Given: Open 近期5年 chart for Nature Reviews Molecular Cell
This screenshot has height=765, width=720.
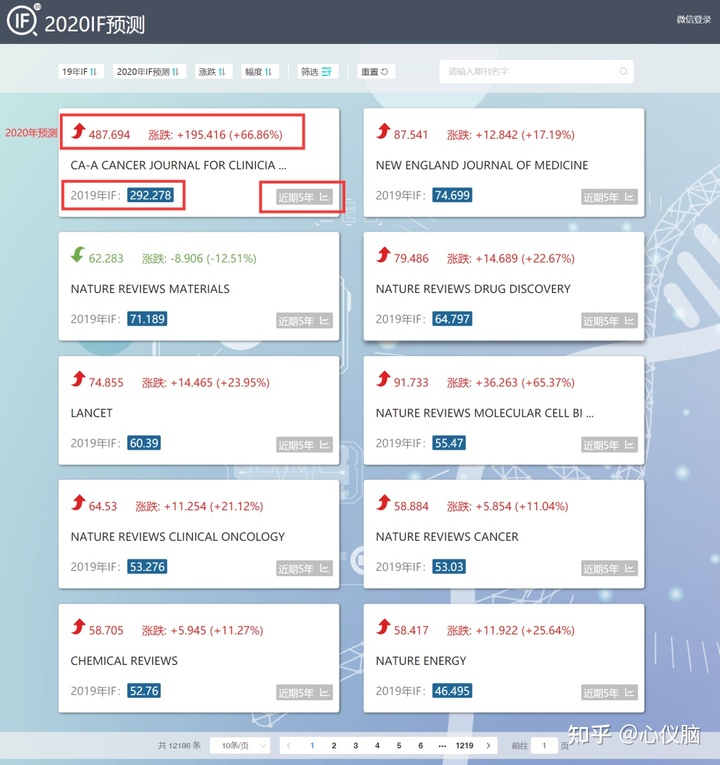Looking at the screenshot, I should click(609, 445).
